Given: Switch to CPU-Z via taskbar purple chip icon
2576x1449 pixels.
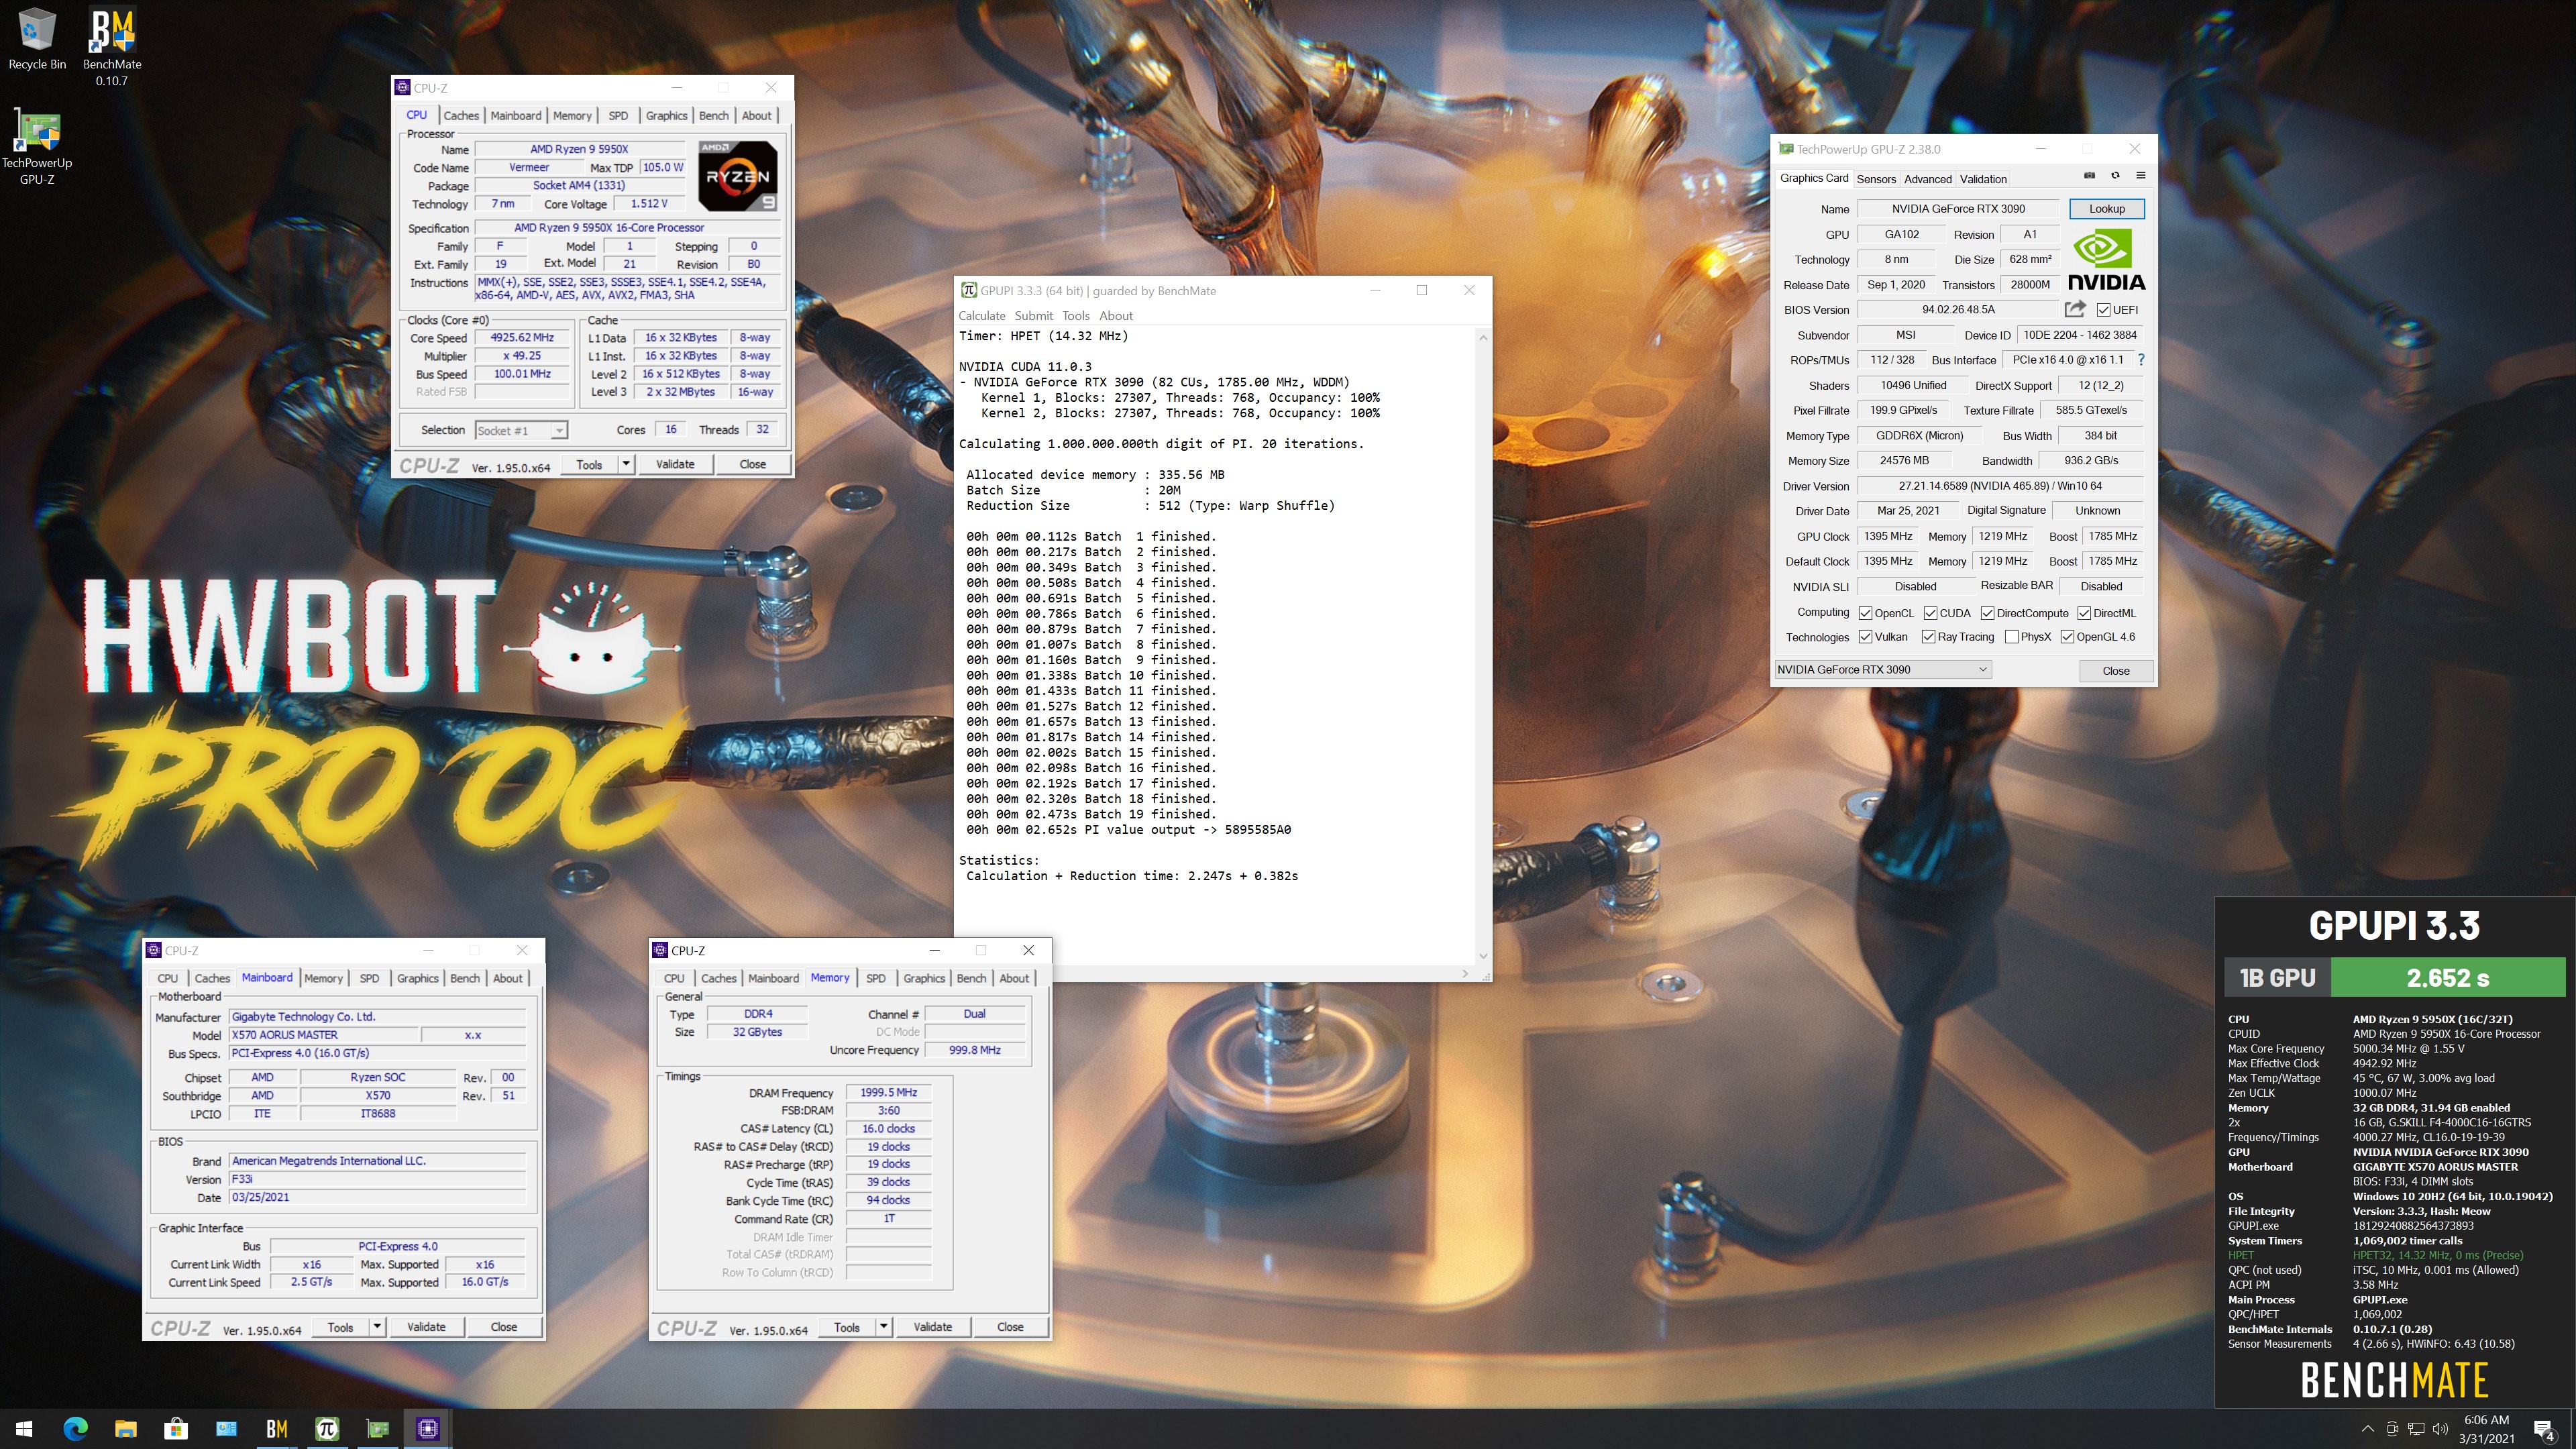Looking at the screenshot, I should [427, 1429].
